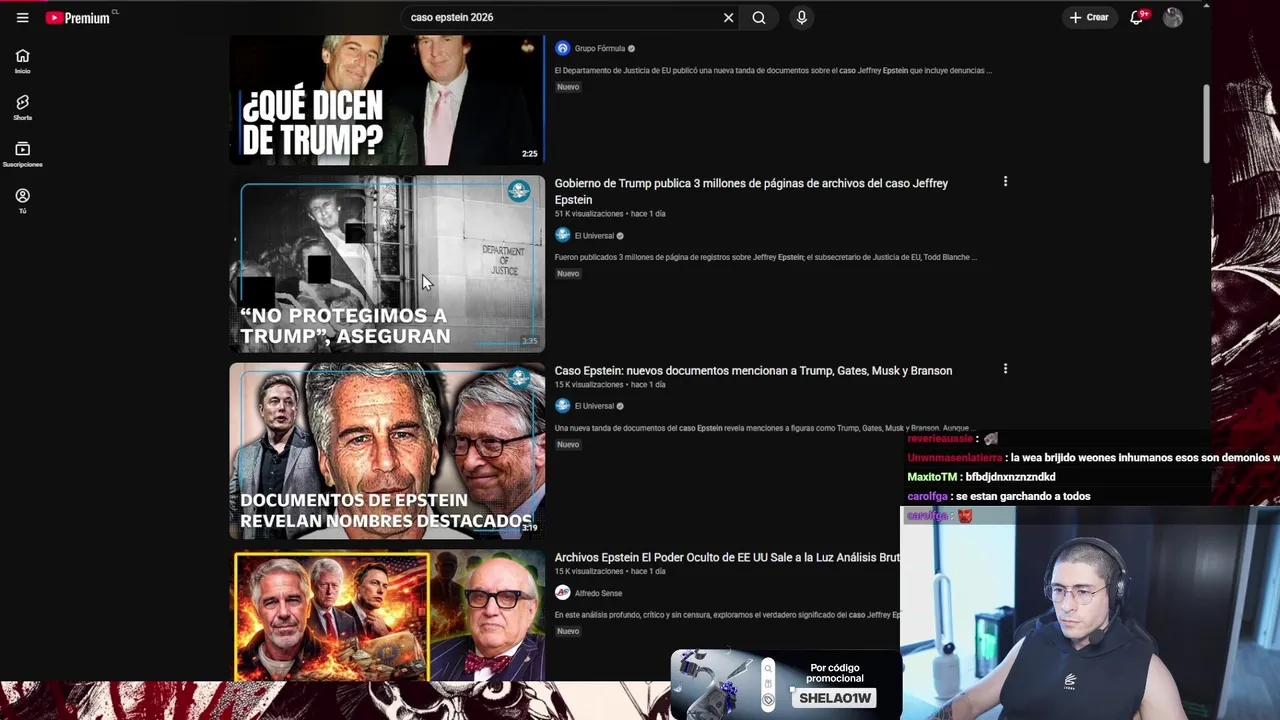
Task: Click description 'El Departamento de Justicia de EU'
Action: click(773, 71)
